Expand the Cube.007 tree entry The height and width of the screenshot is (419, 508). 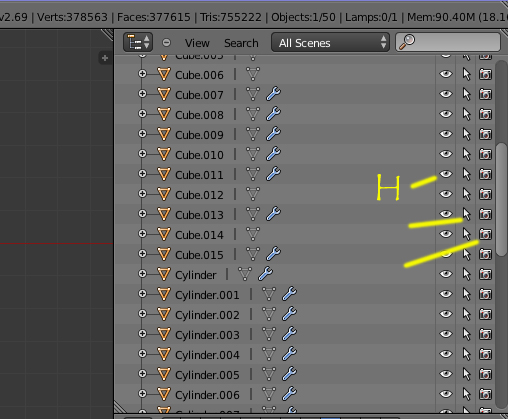point(142,94)
